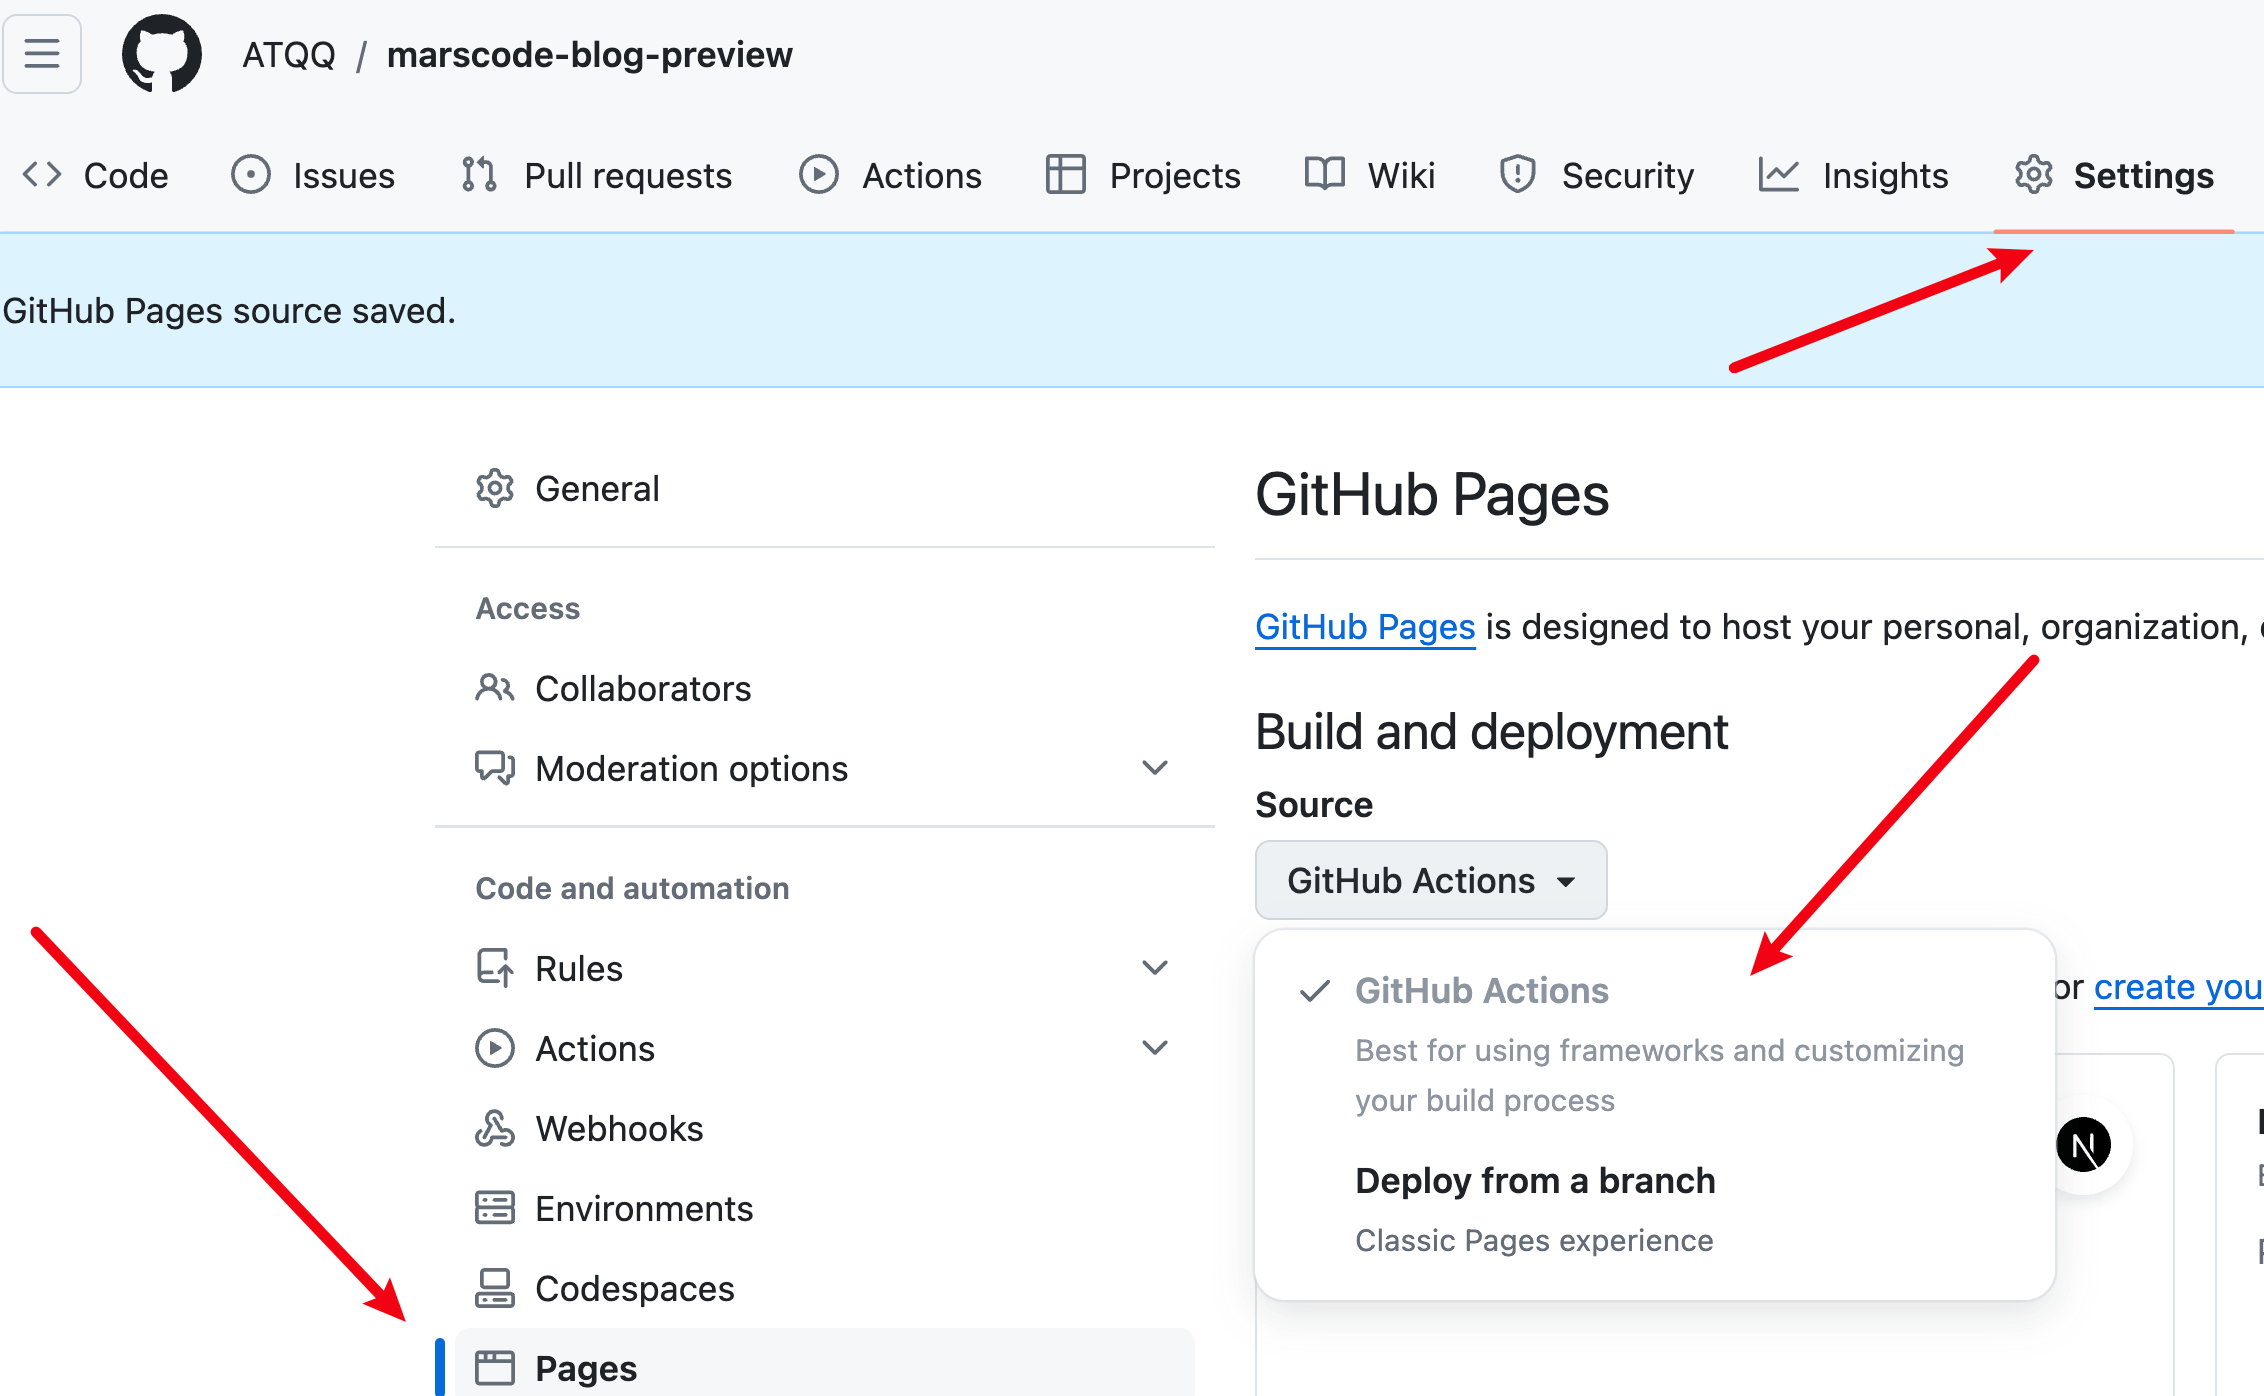Click the Wiki book icon
2264x1396 pixels.
[1325, 175]
